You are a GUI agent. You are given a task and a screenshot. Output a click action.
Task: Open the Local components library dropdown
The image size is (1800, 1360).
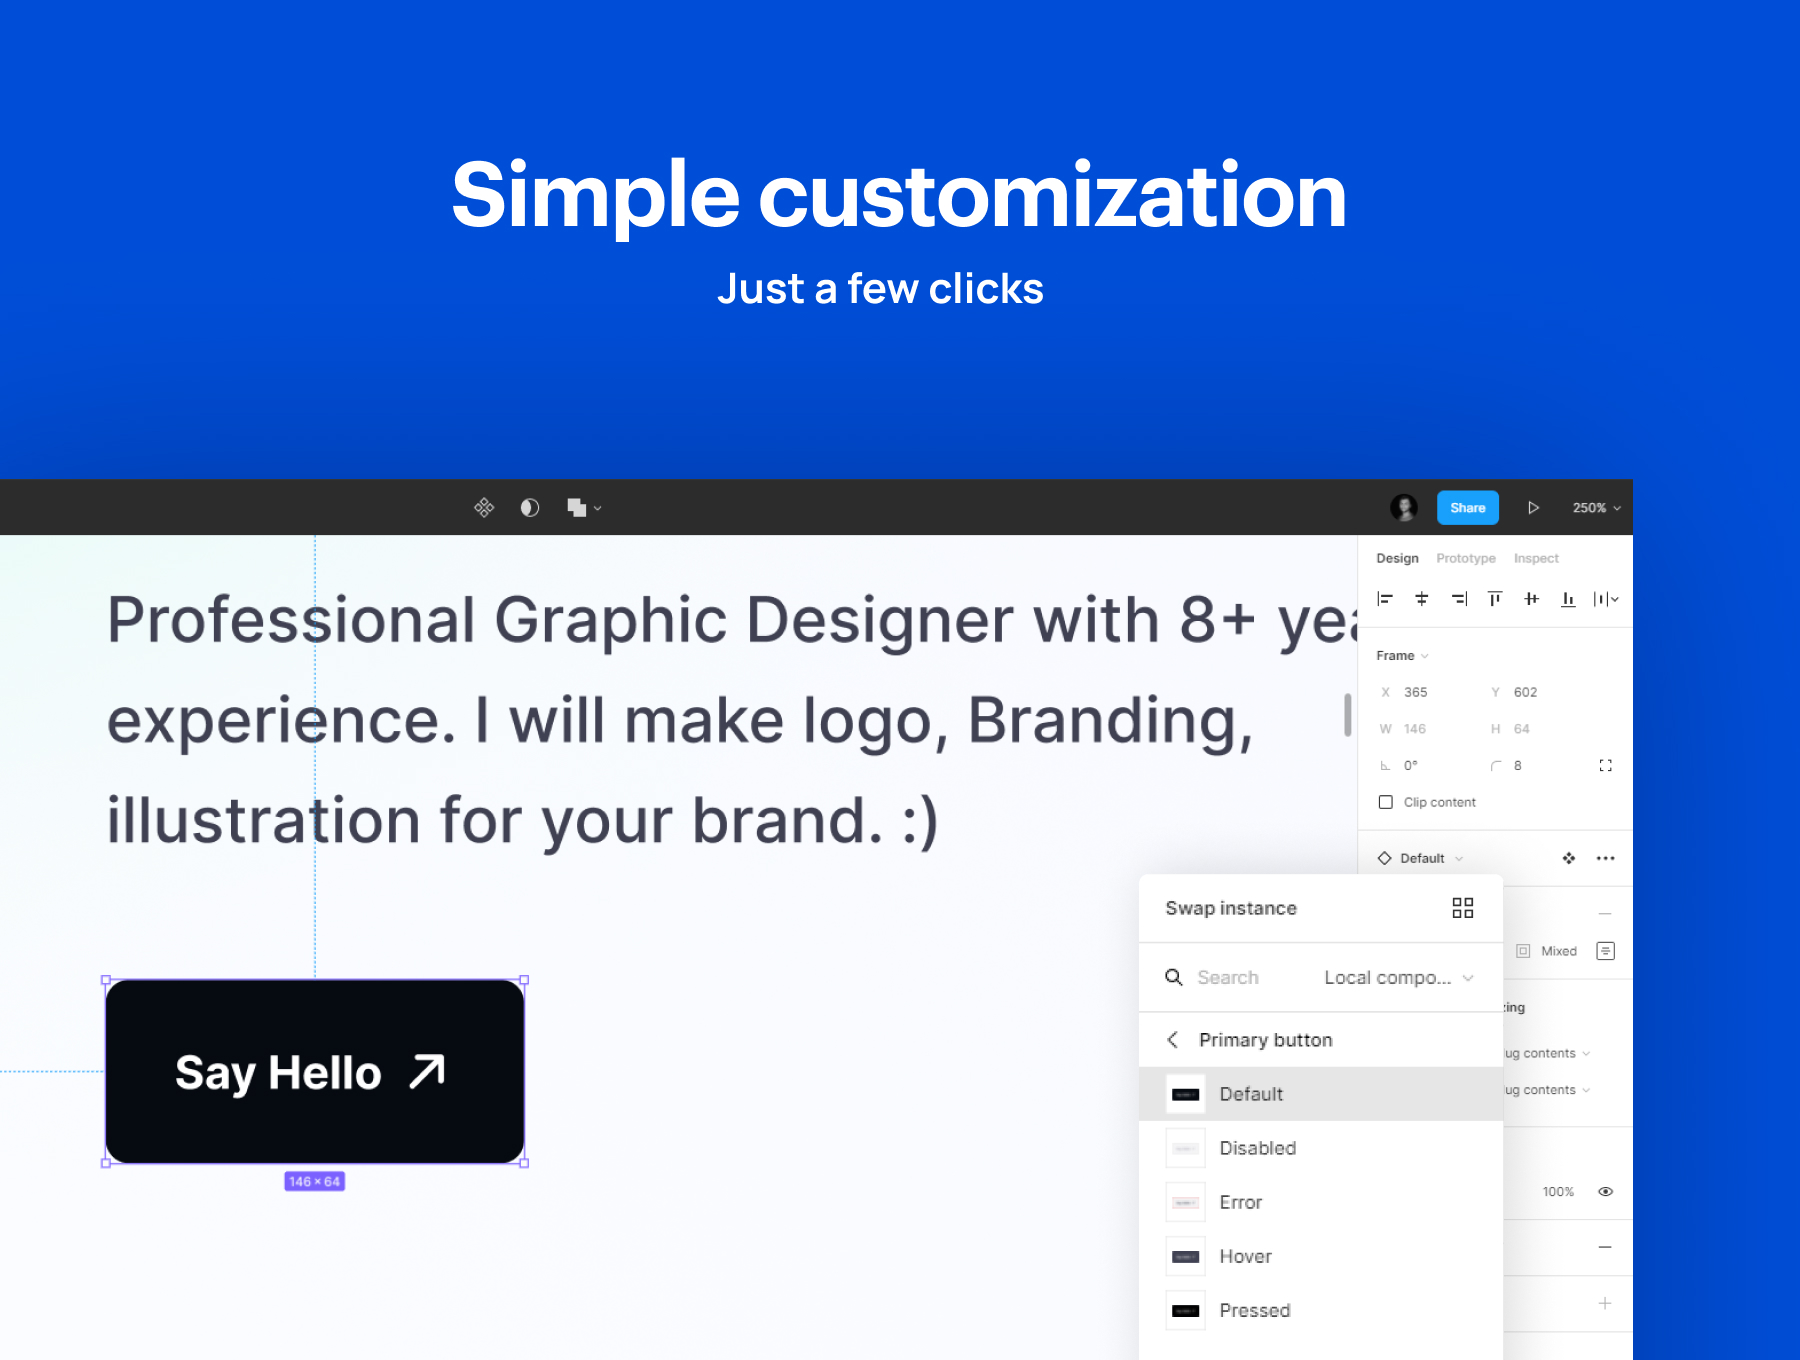1398,978
